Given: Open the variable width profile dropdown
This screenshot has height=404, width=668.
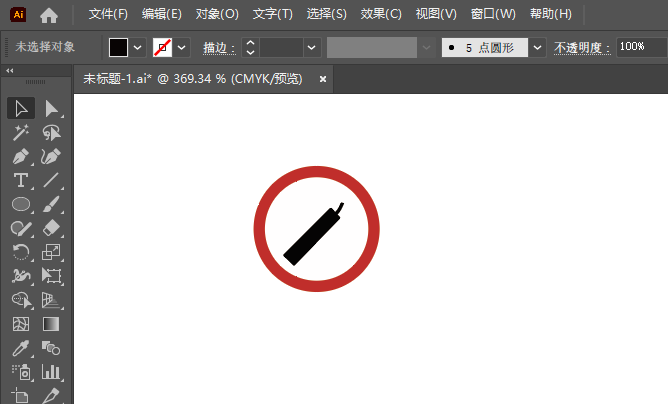Looking at the screenshot, I should pos(426,47).
